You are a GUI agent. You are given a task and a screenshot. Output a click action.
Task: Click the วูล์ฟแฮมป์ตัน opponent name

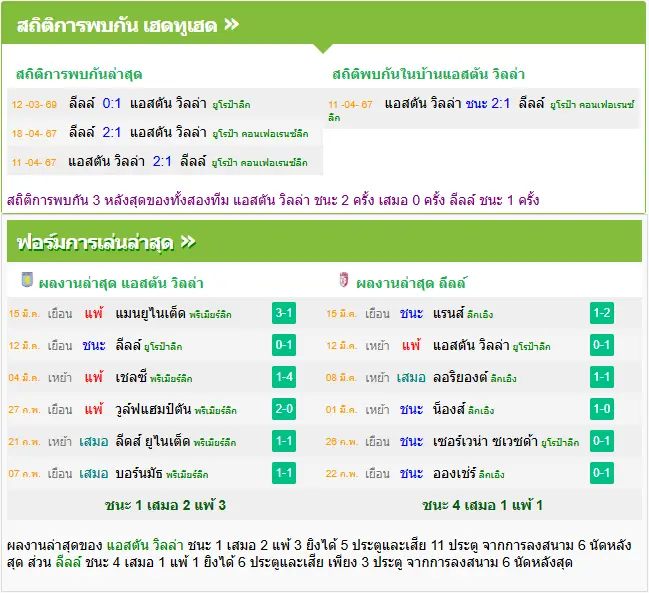153,409
